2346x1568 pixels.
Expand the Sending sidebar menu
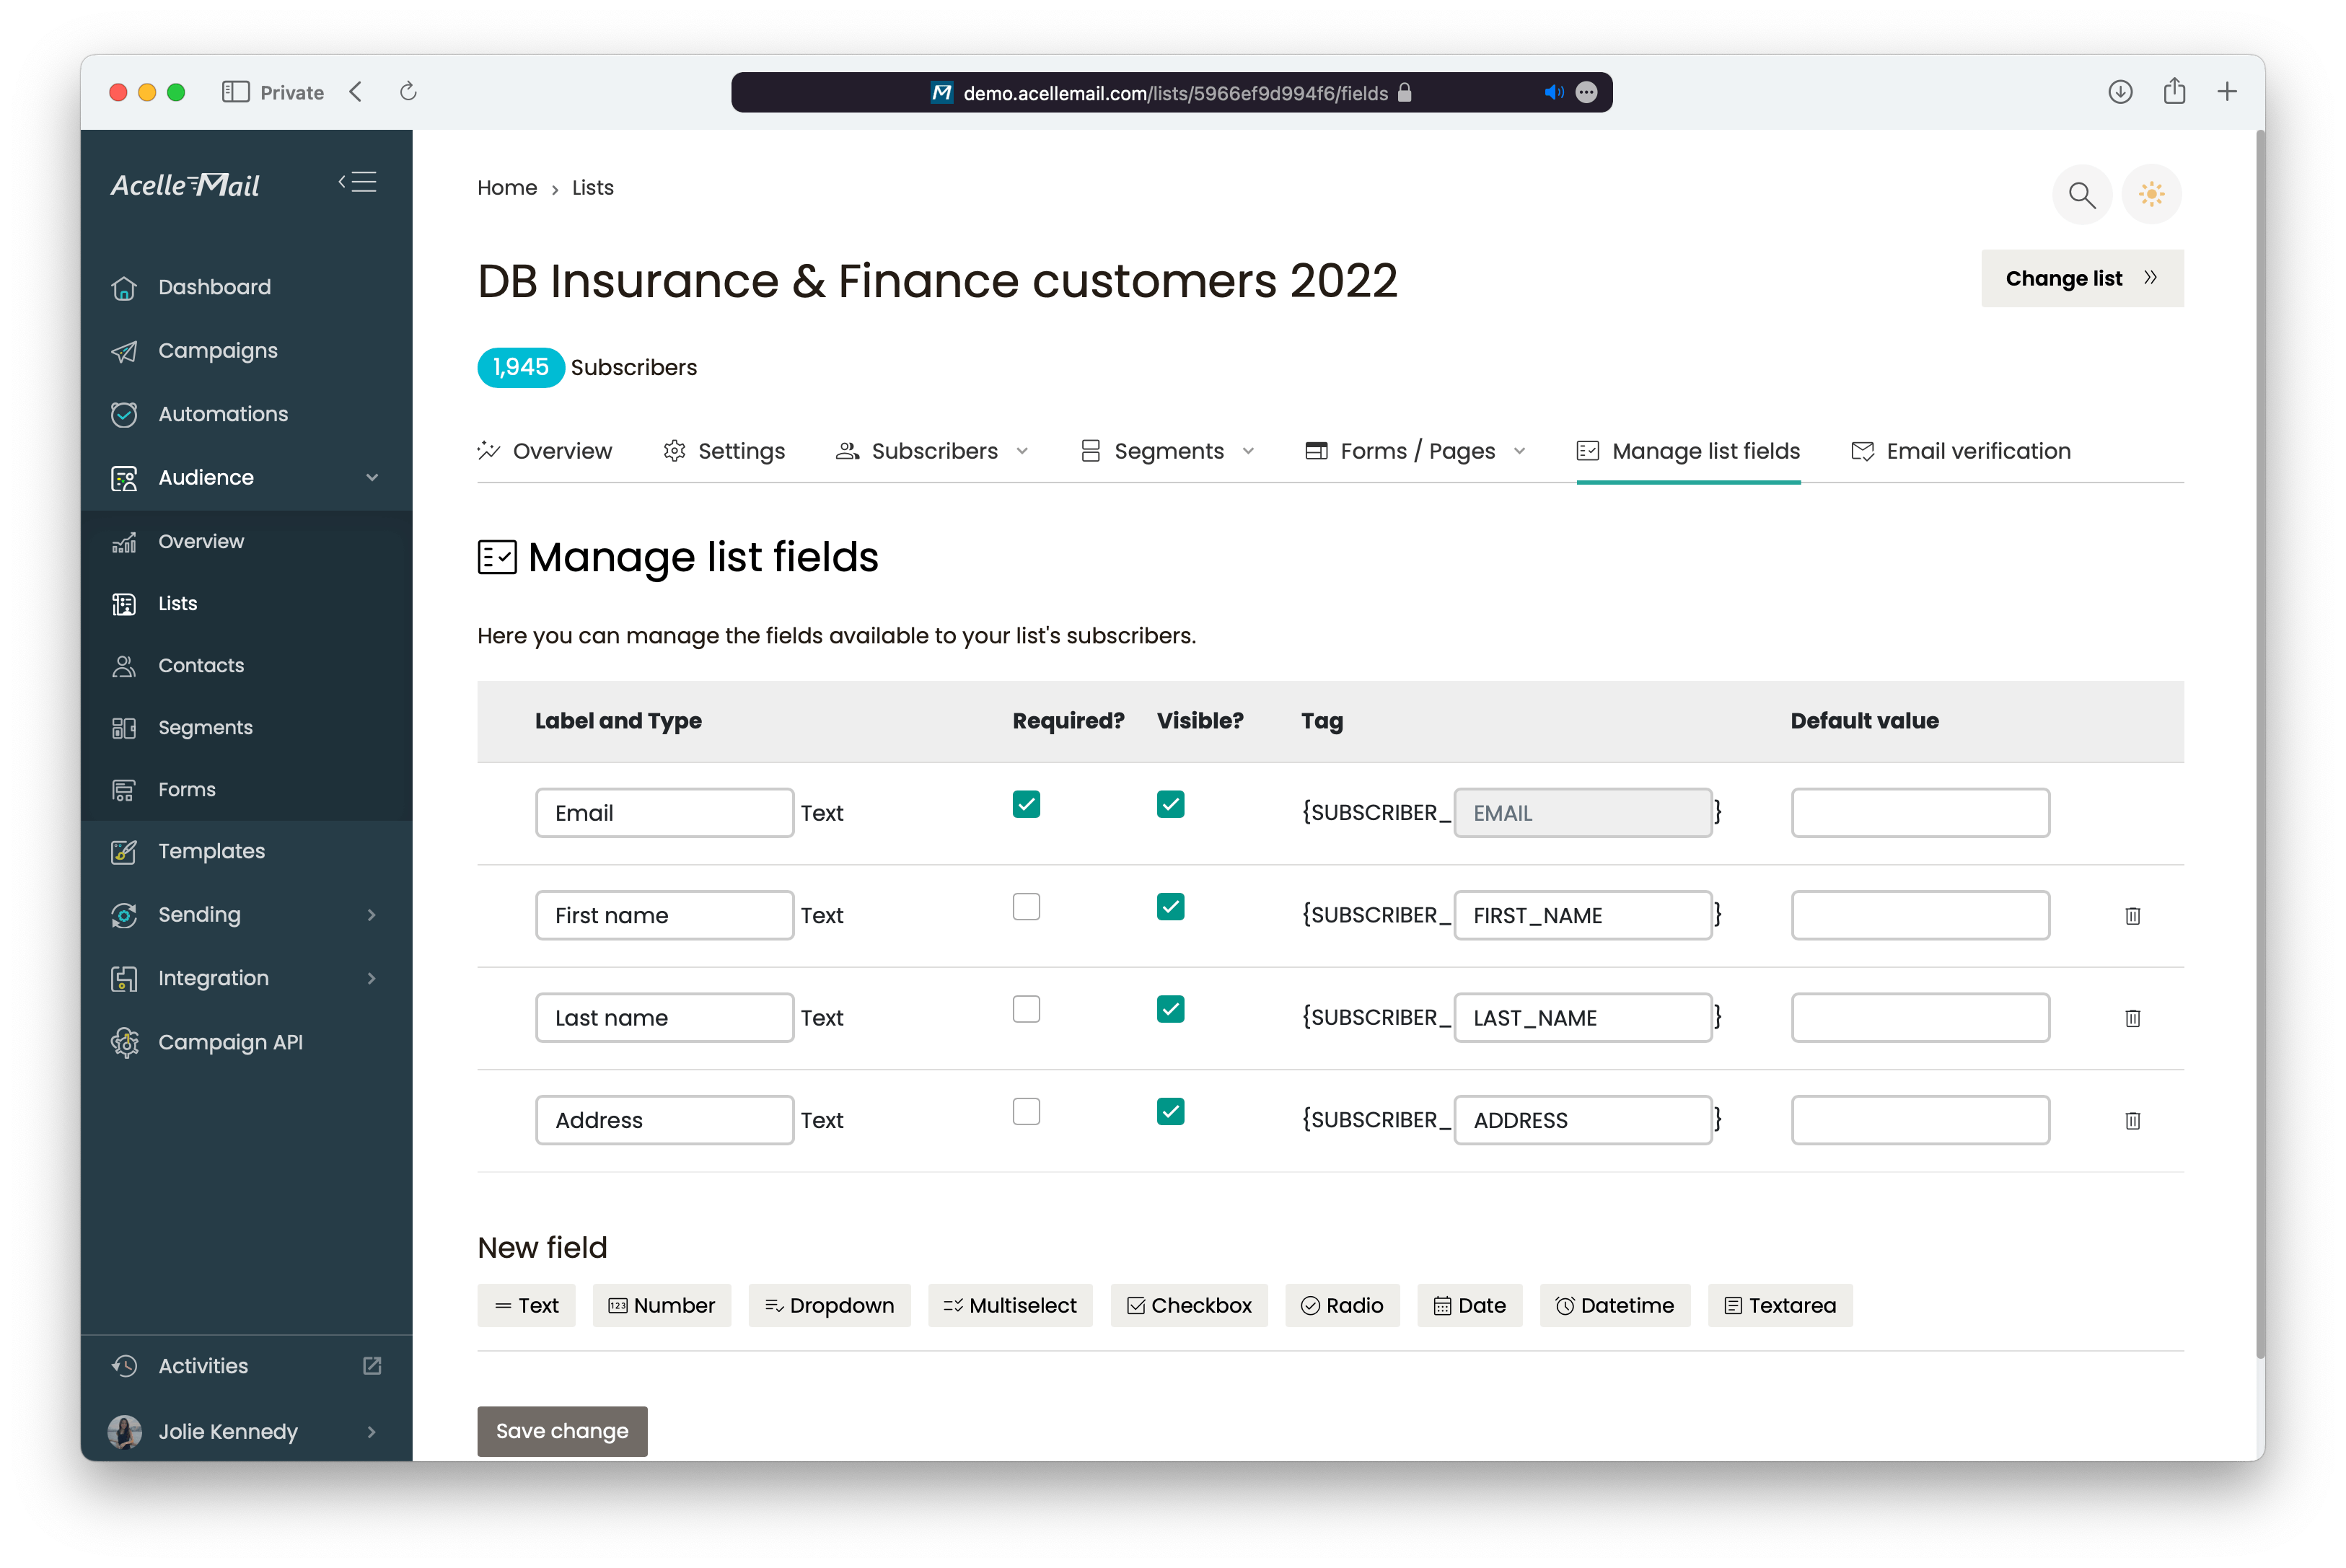click(372, 915)
